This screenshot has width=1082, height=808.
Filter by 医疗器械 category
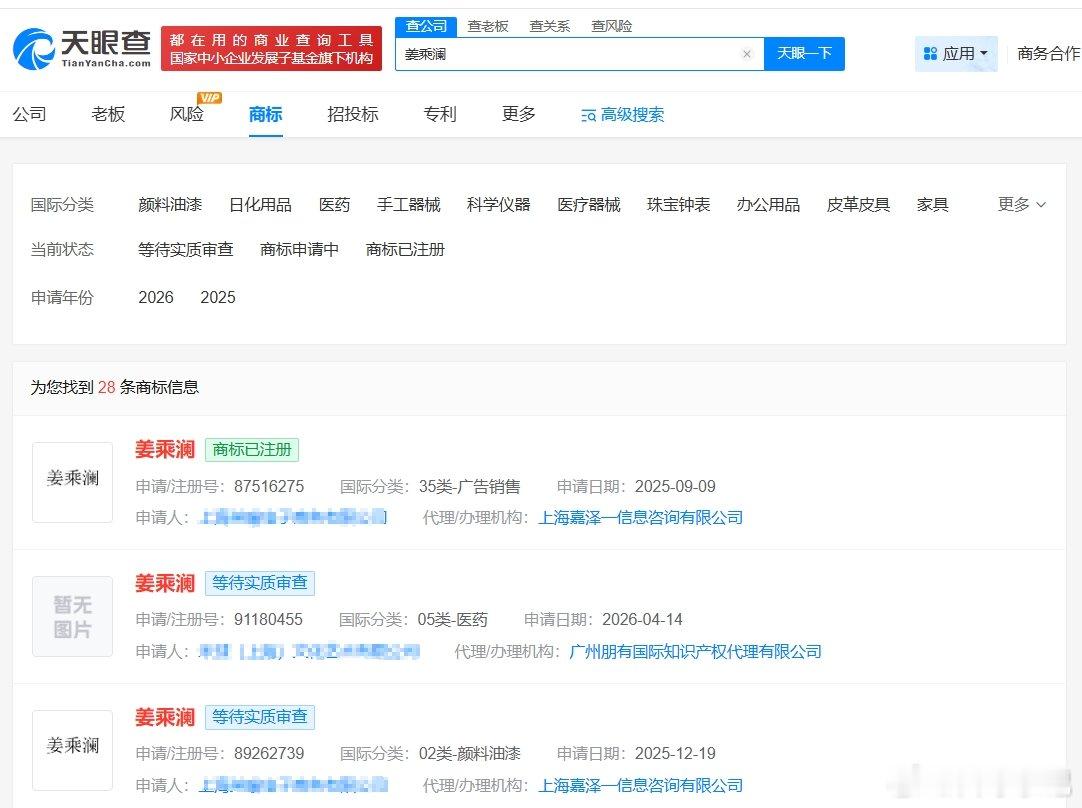click(589, 205)
